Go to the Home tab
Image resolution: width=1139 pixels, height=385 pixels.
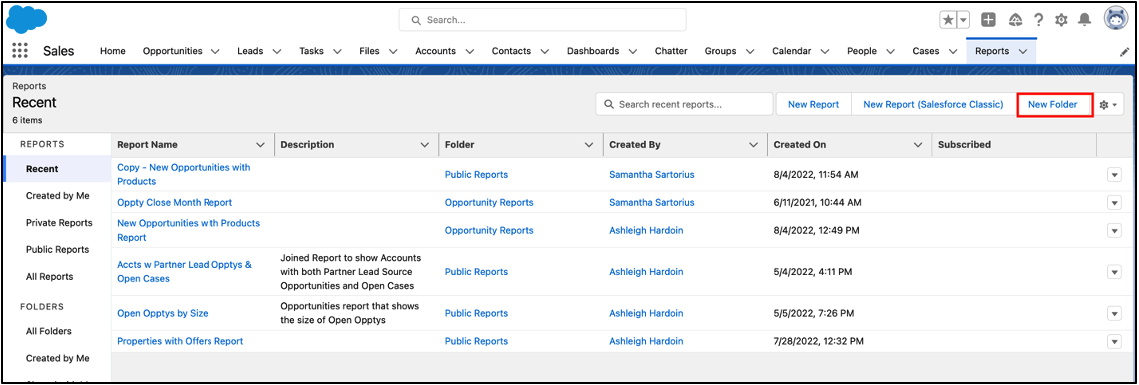click(113, 51)
